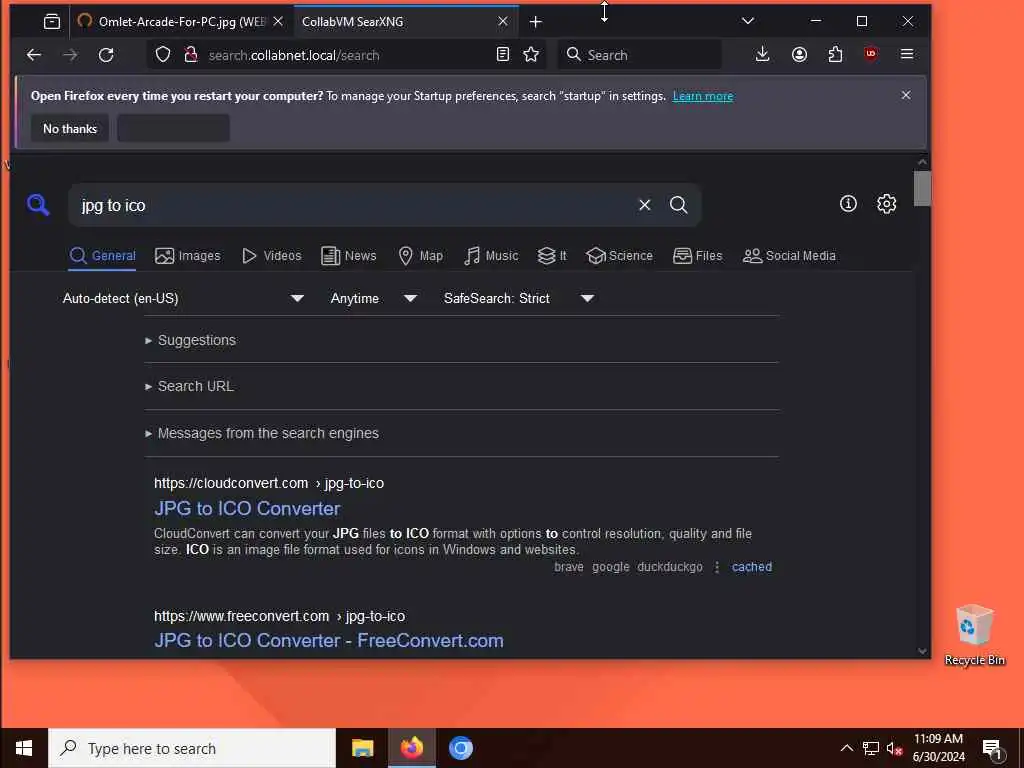The width and height of the screenshot is (1024, 768).
Task: Switch to Science category
Action: click(x=619, y=255)
